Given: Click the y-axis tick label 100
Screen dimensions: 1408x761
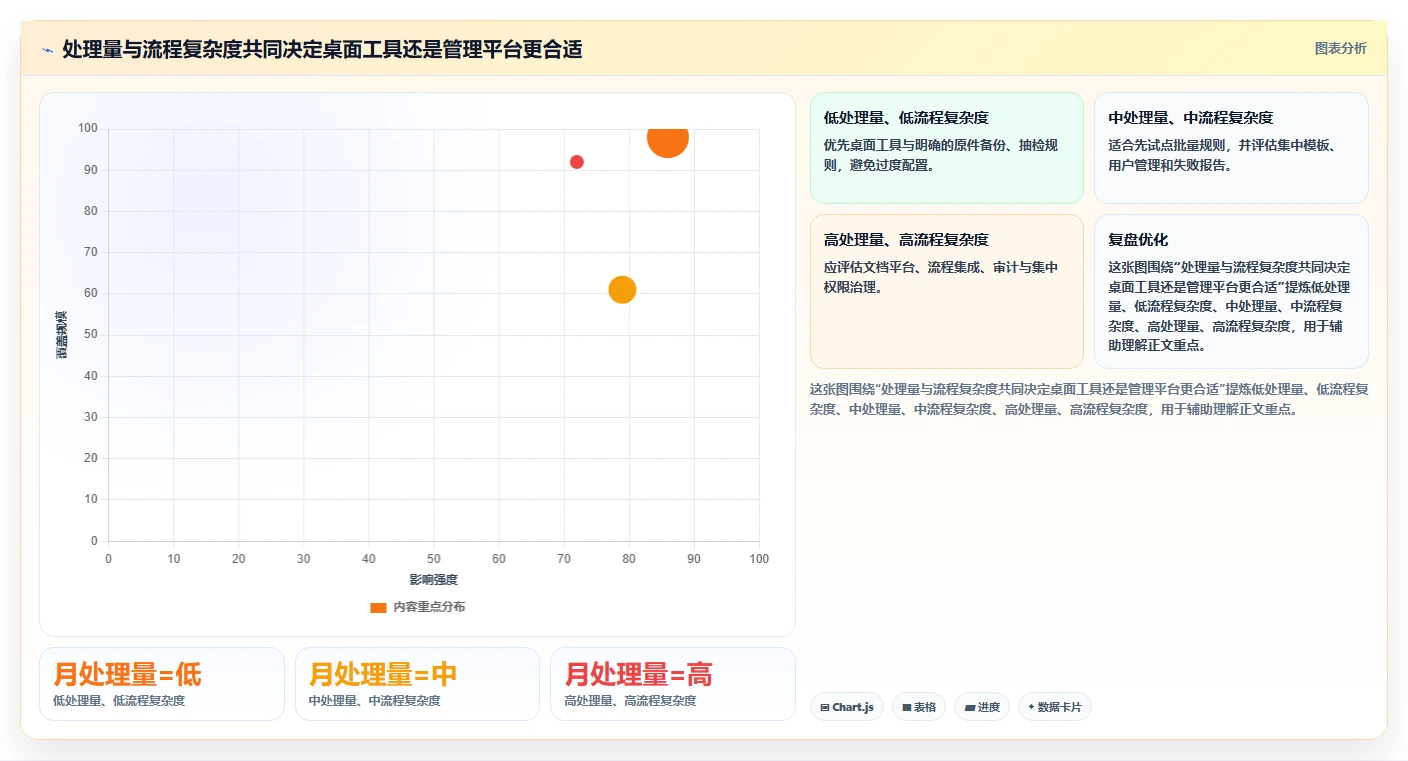Looking at the screenshot, I should (x=88, y=128).
